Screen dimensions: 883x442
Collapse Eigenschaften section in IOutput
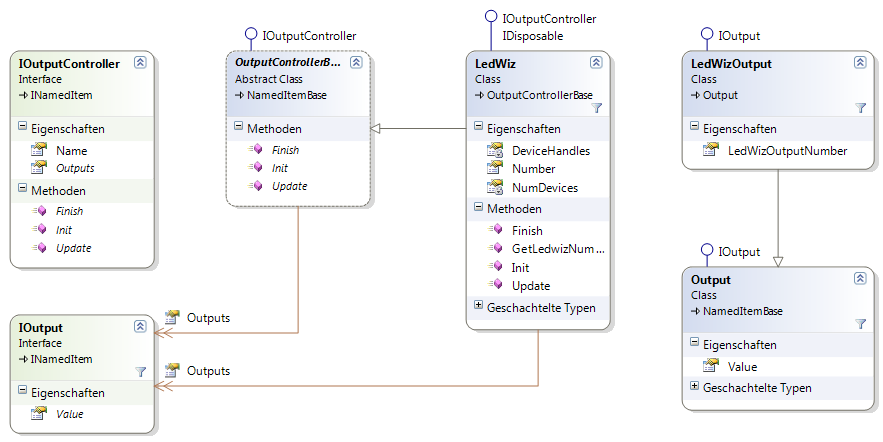point(23,390)
